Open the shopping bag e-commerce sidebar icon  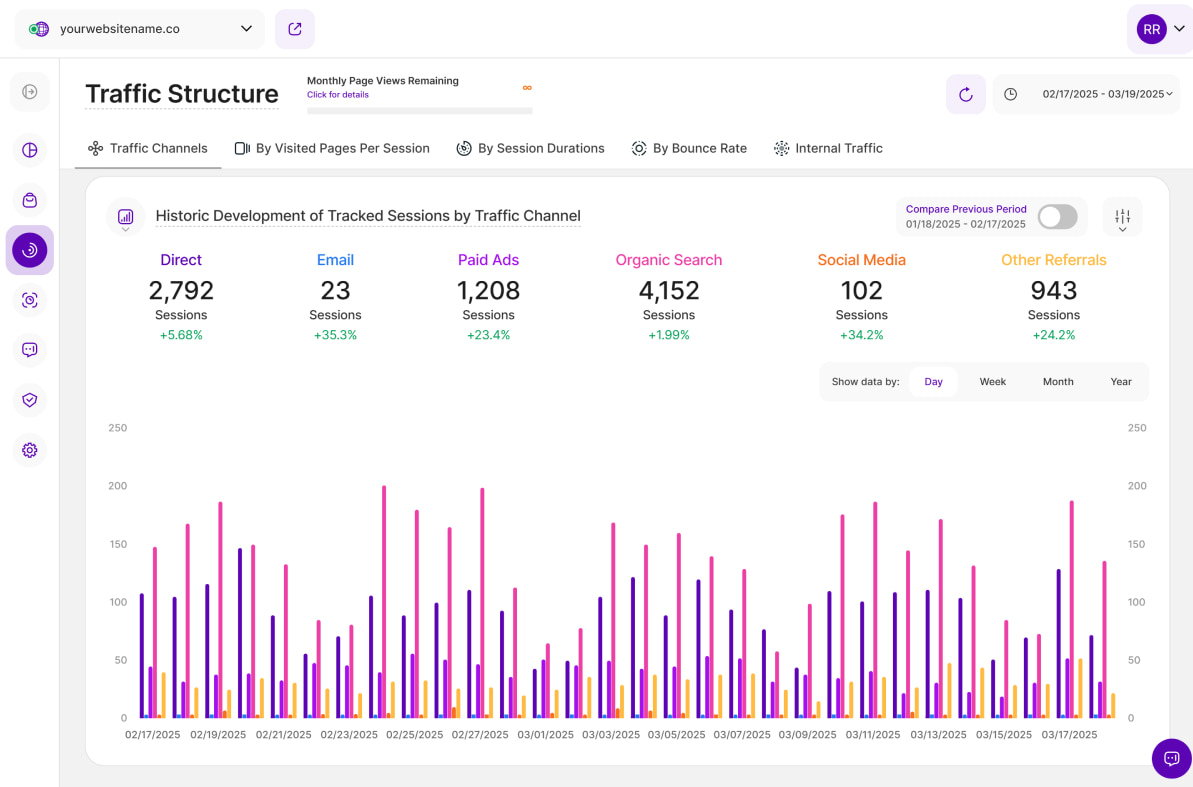click(30, 200)
